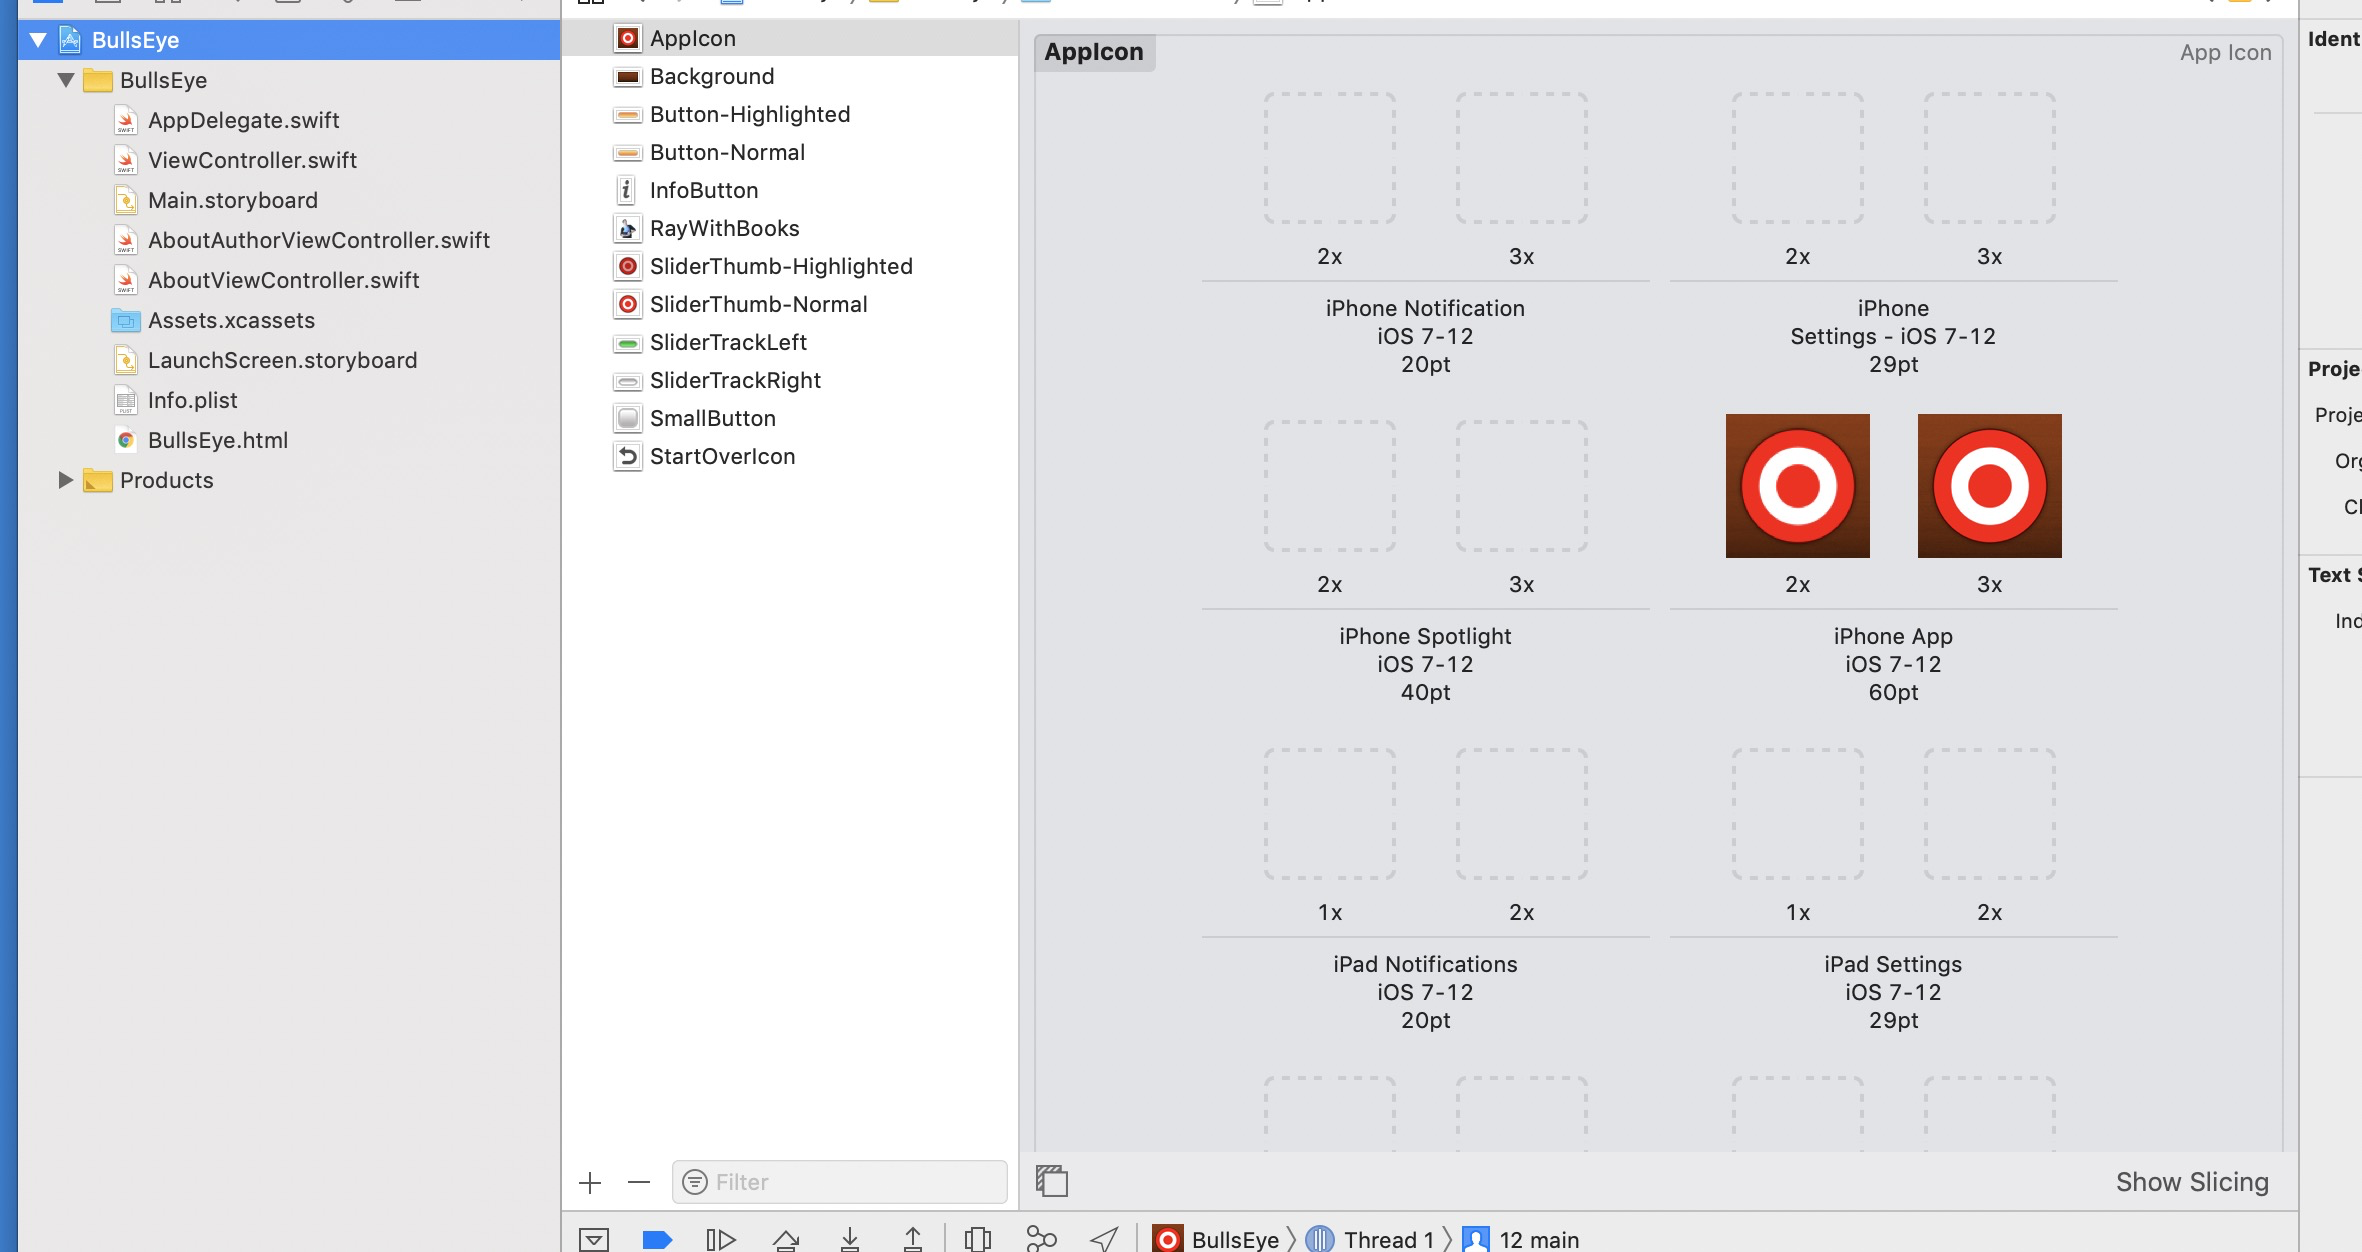Click the iPad Notifications 20pt 2x slot
The width and height of the screenshot is (2362, 1252).
click(x=1522, y=814)
